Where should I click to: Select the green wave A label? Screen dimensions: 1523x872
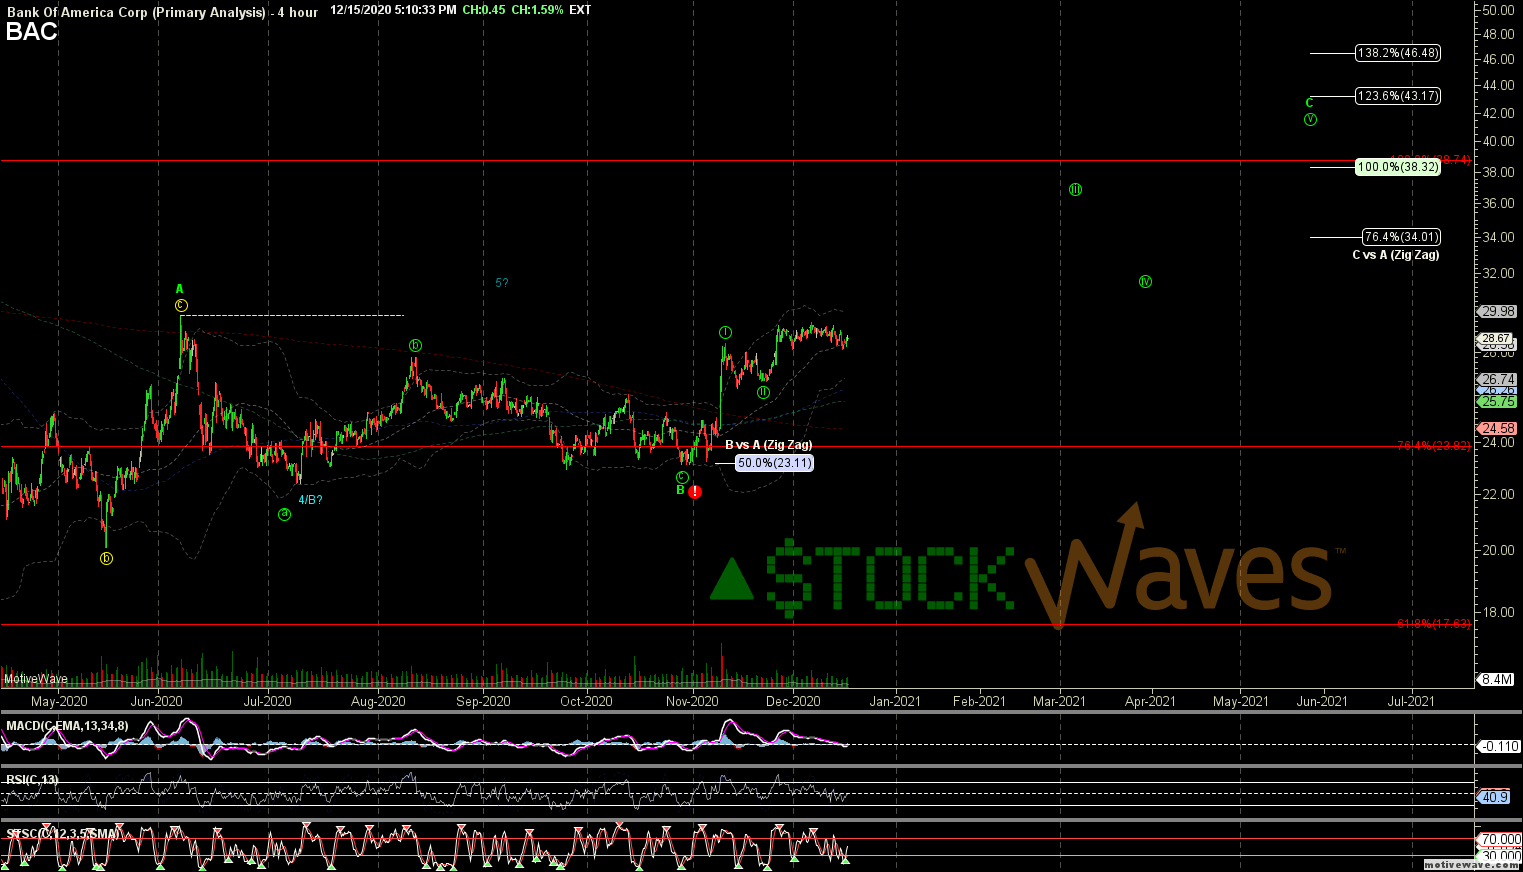[x=180, y=289]
